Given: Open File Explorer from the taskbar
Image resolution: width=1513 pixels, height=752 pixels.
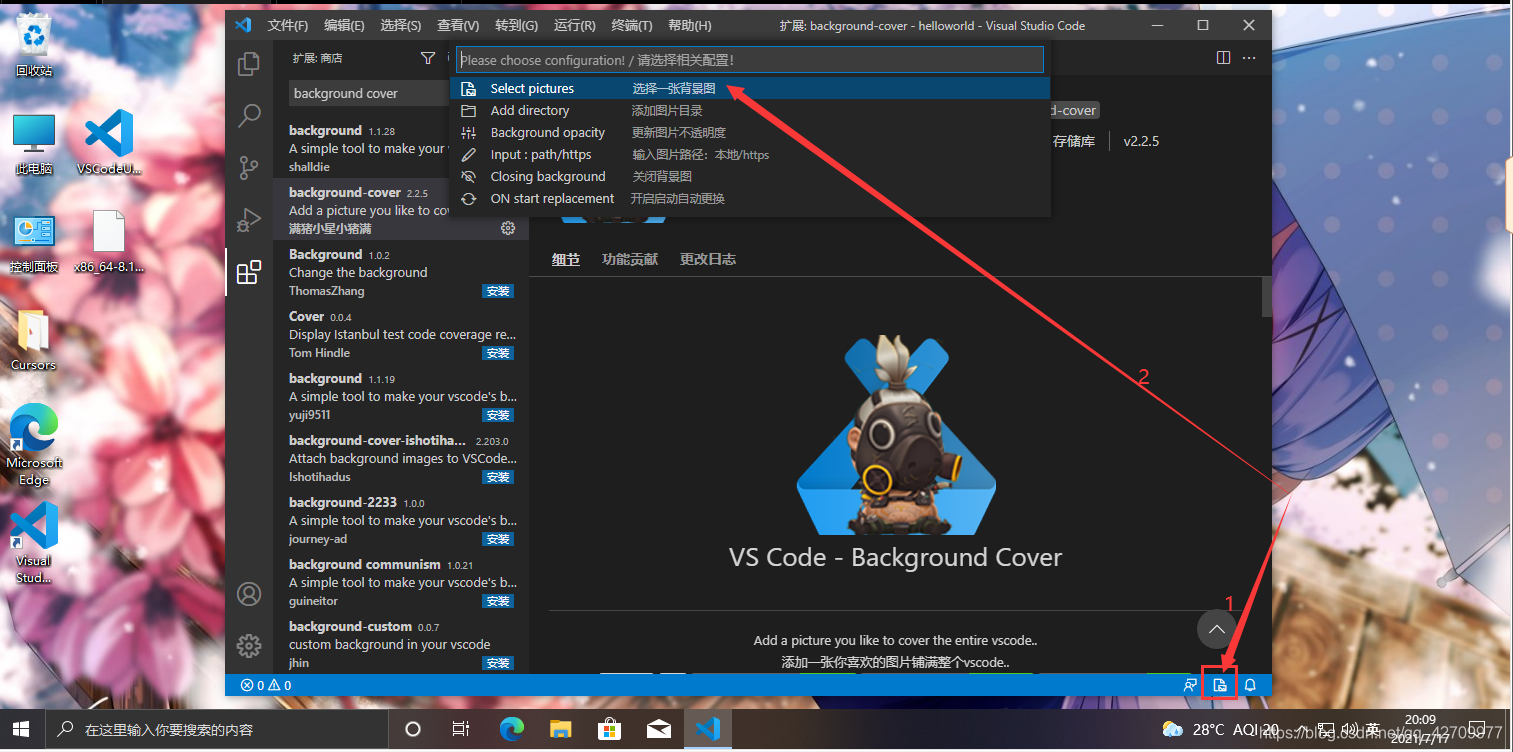Looking at the screenshot, I should (x=561, y=729).
